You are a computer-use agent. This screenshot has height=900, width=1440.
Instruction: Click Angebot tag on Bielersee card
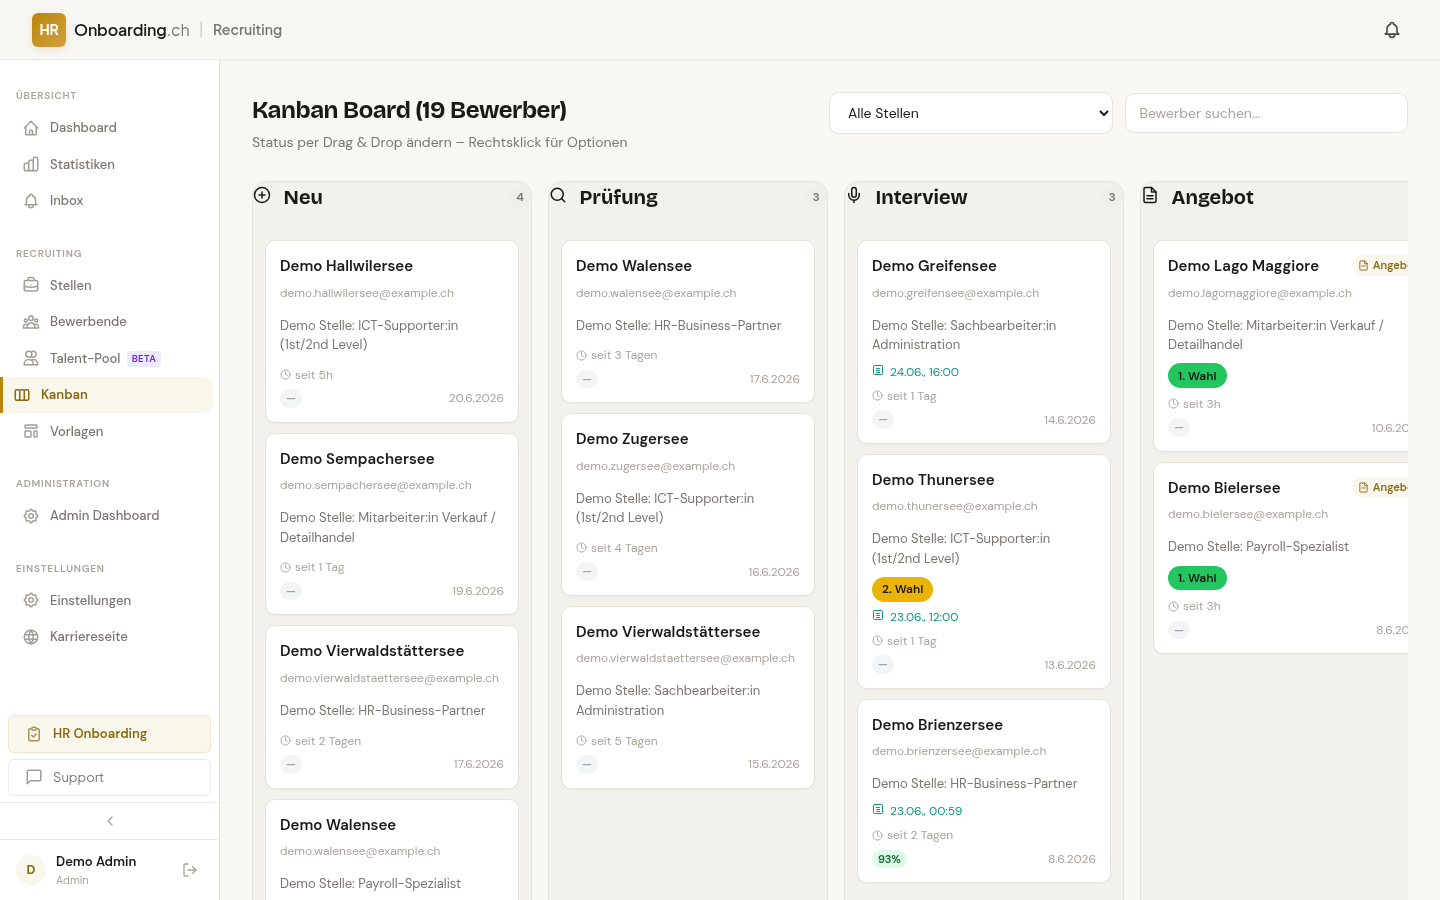point(1381,487)
